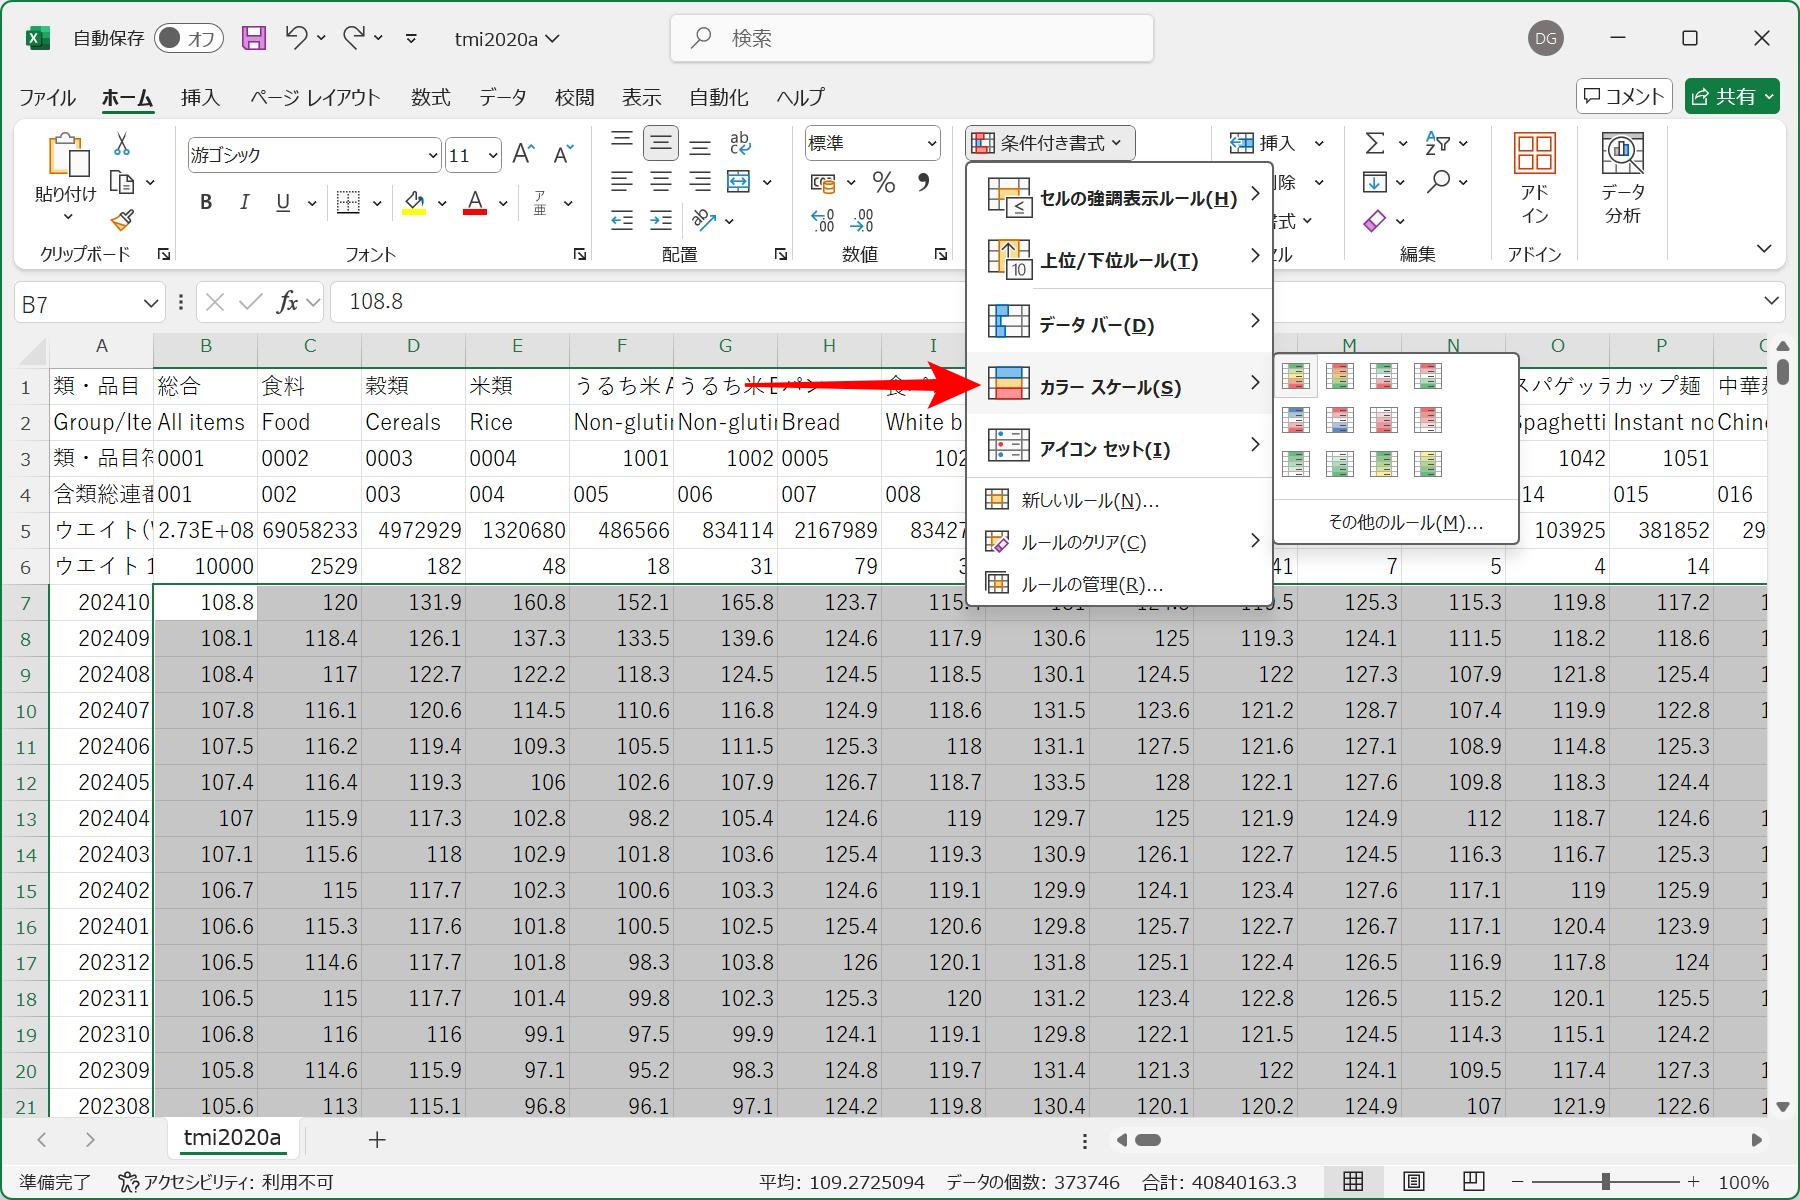
Task: Click the Comma style icon
Action: pyautogui.click(x=923, y=182)
